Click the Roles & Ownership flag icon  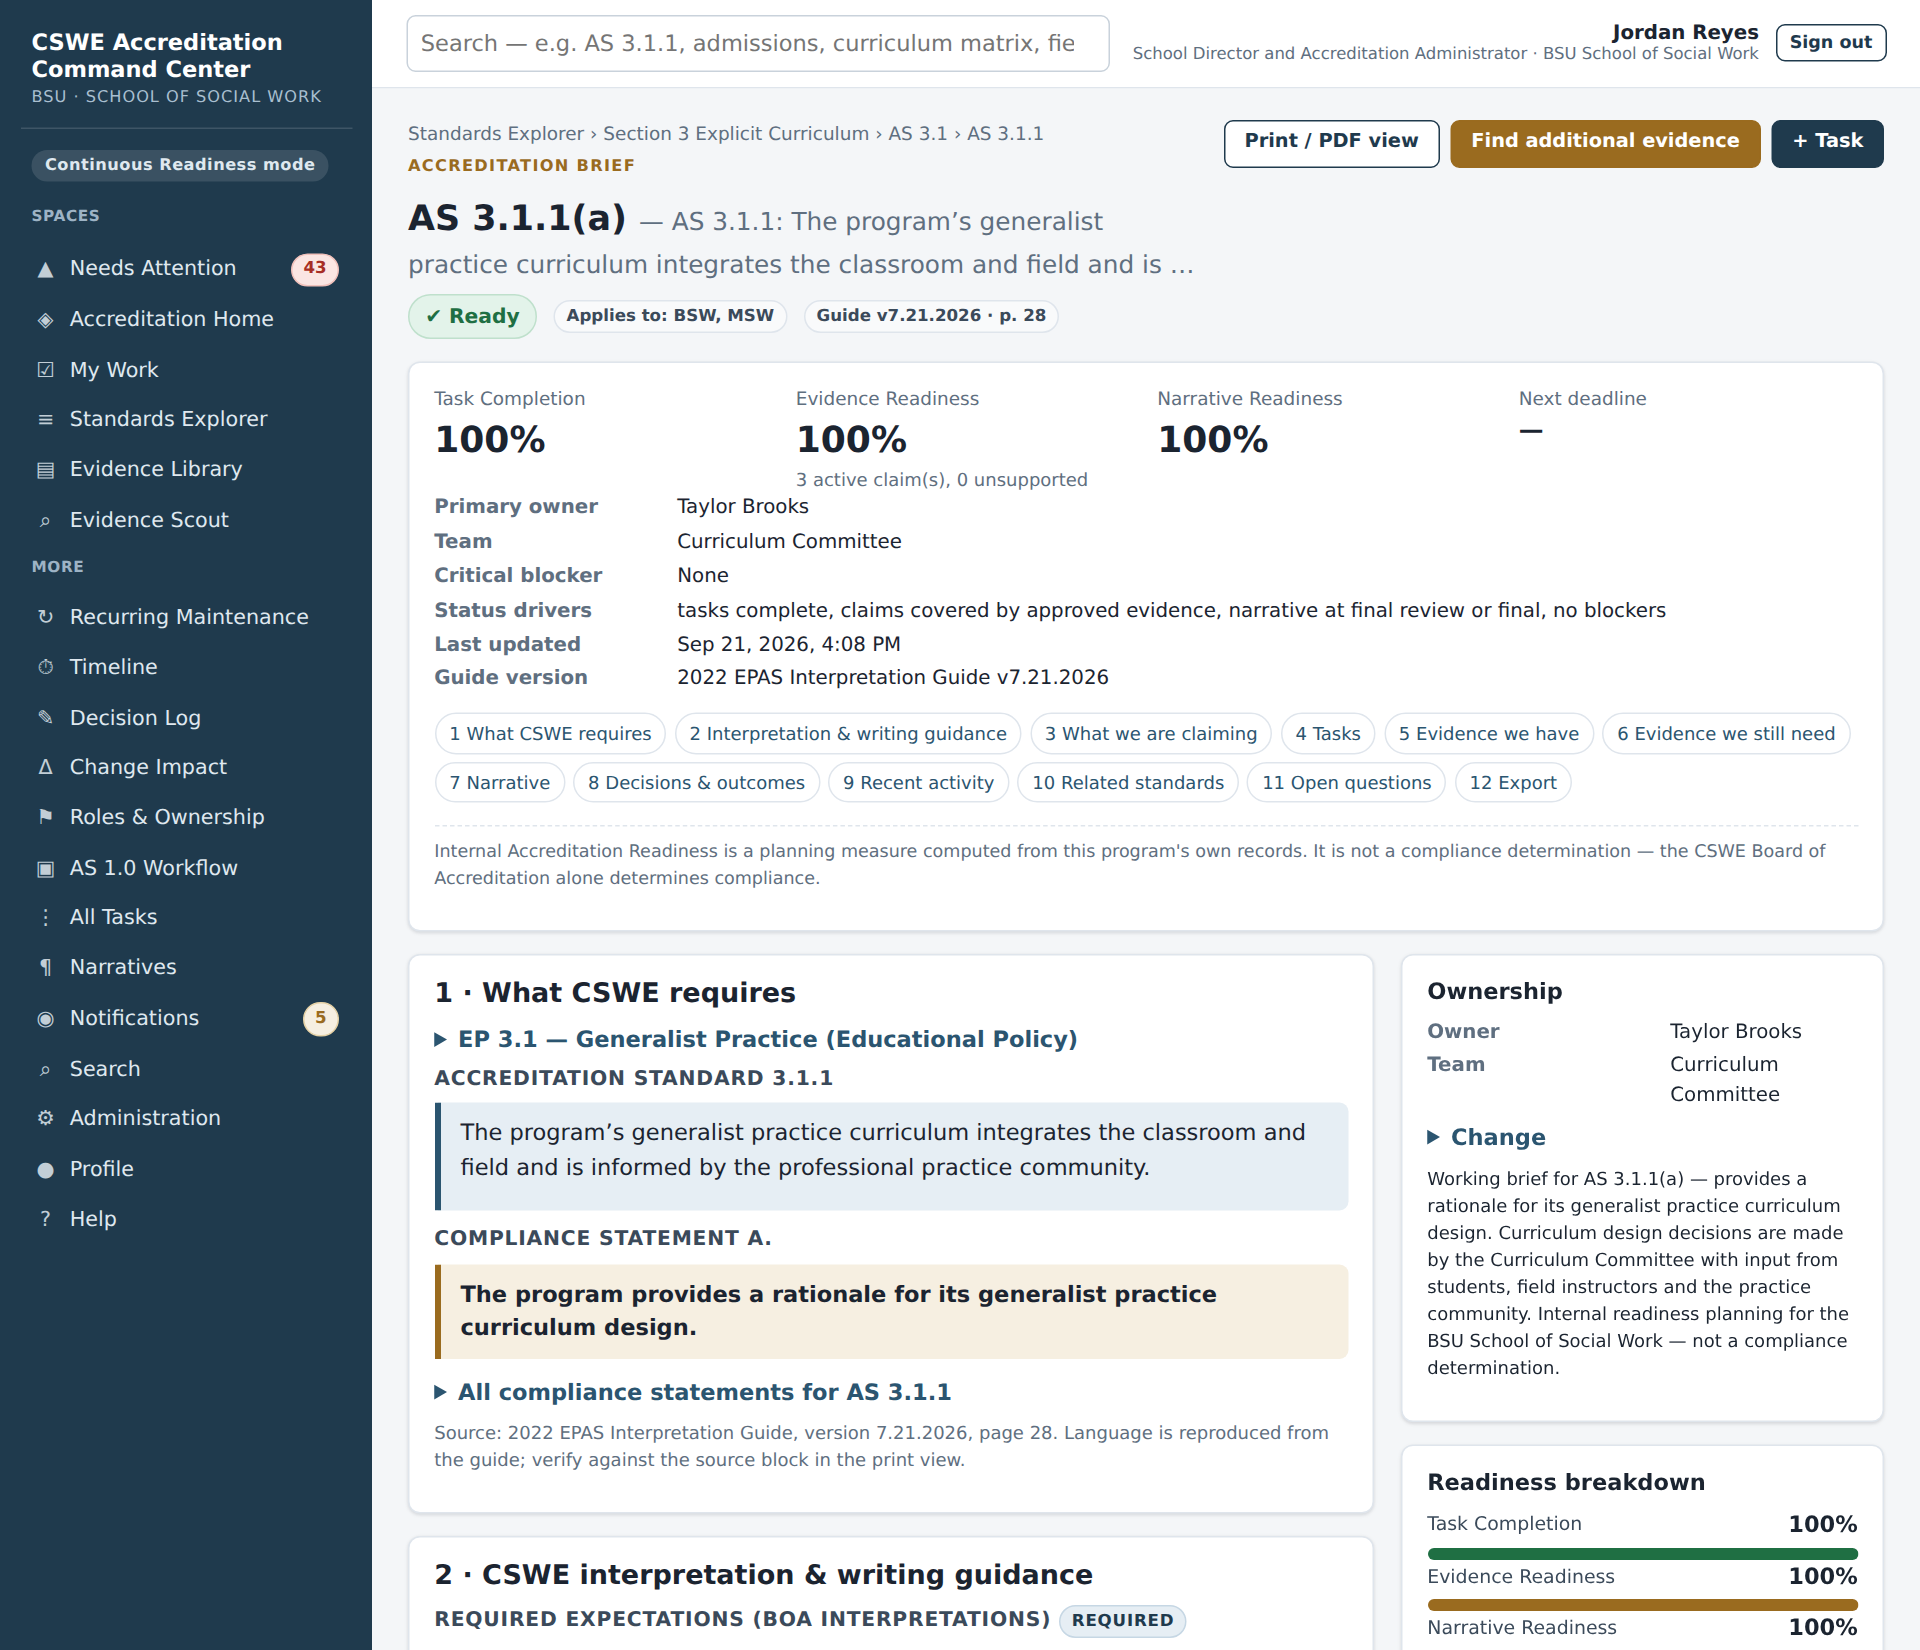pos(45,817)
